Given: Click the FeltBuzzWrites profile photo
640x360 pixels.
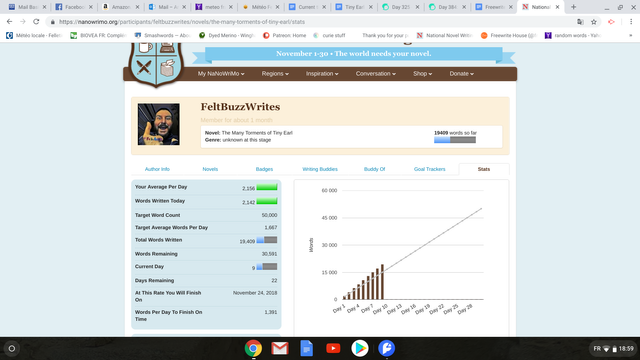Looking at the screenshot, I should (158, 124).
